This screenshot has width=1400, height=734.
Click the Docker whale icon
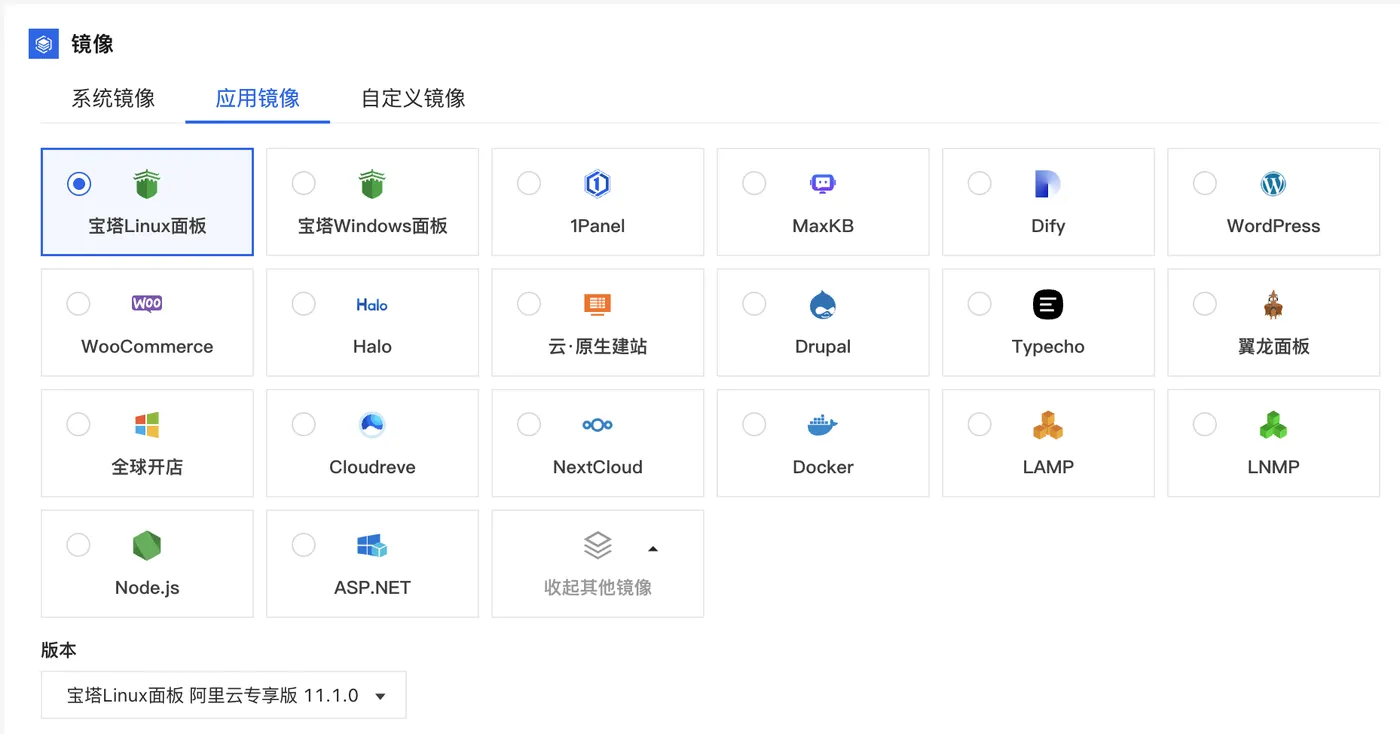(x=823, y=424)
